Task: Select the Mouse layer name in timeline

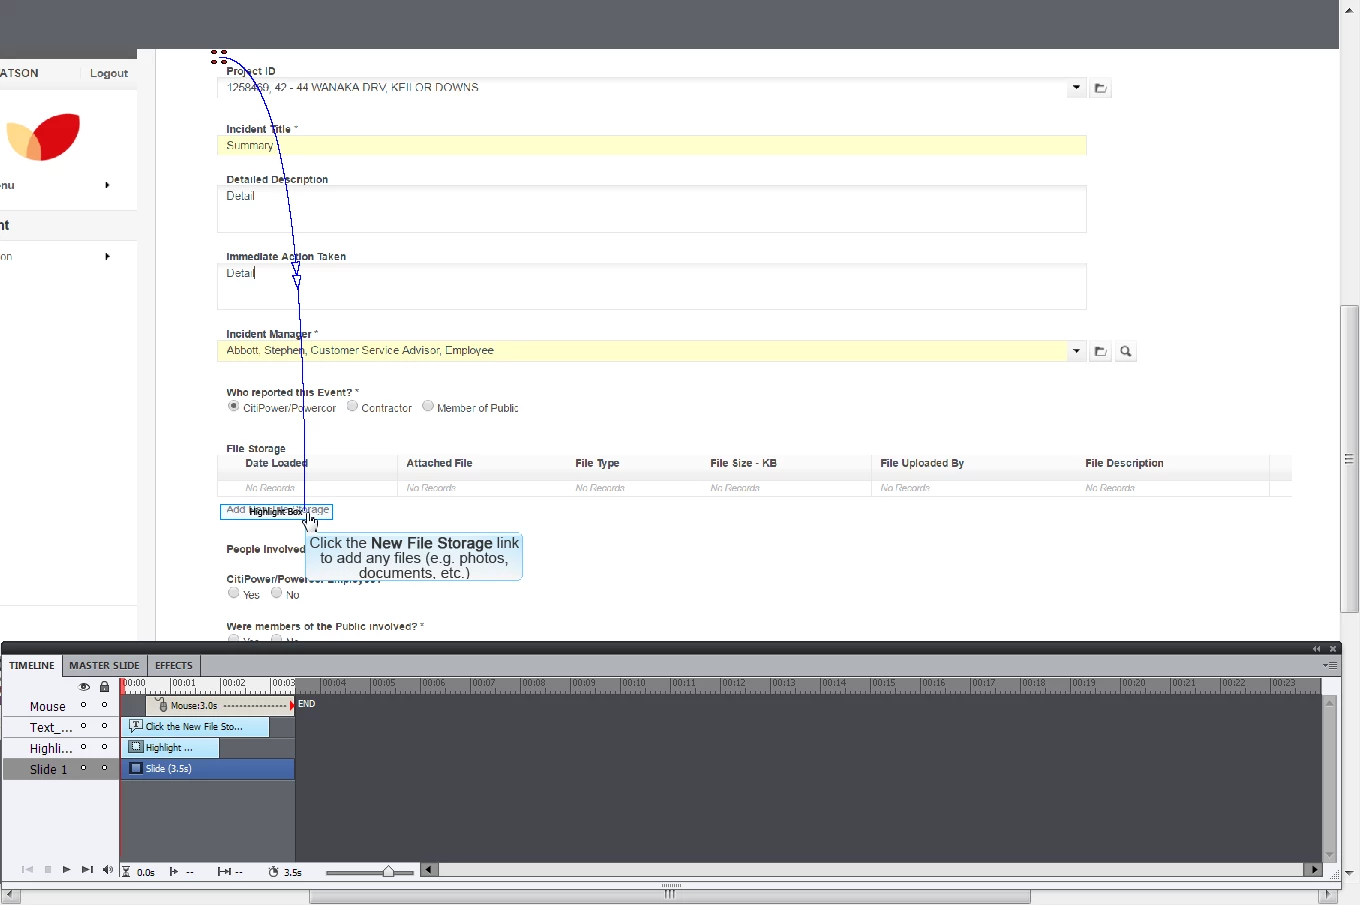Action: pyautogui.click(x=47, y=706)
